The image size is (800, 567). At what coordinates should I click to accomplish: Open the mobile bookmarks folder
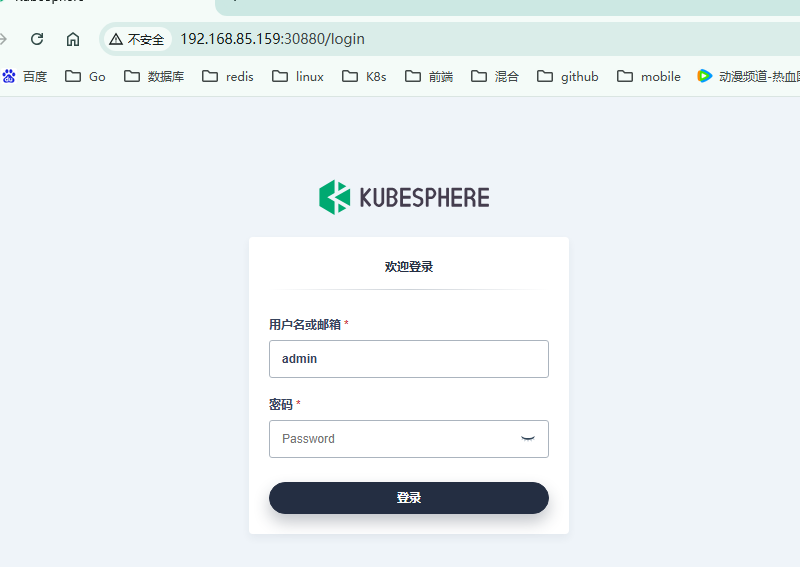649,77
